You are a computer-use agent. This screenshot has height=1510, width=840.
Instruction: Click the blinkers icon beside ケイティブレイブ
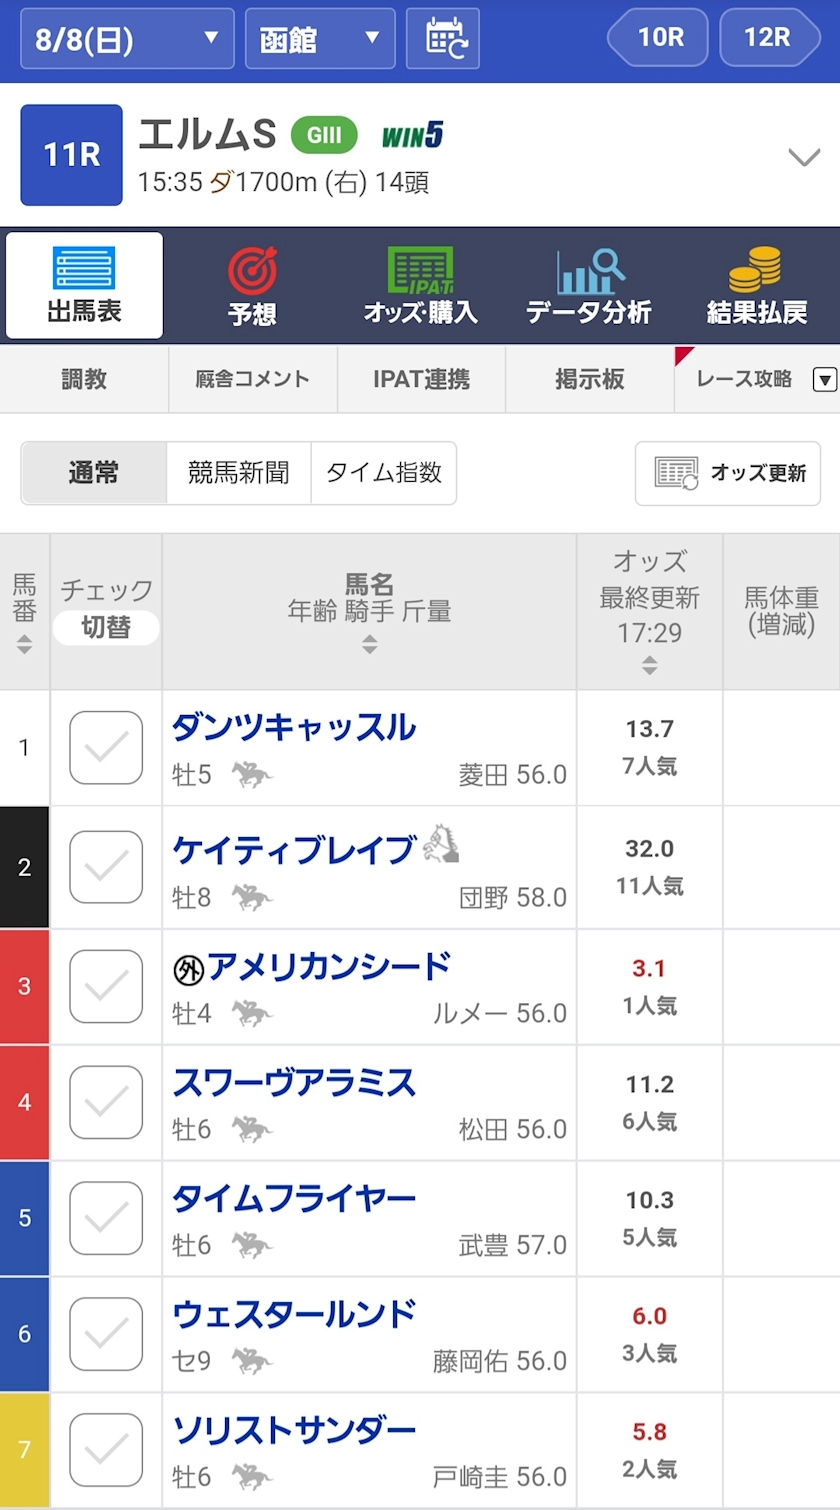coord(440,845)
